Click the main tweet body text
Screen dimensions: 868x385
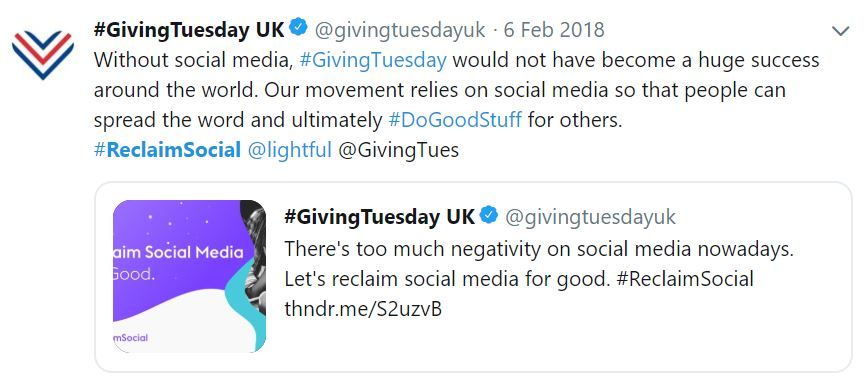(x=456, y=90)
